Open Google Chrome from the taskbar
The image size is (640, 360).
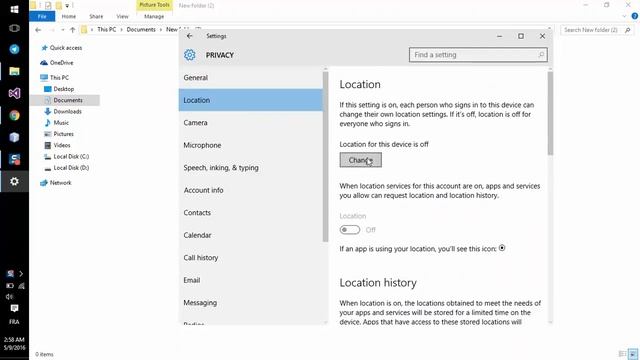(14, 116)
